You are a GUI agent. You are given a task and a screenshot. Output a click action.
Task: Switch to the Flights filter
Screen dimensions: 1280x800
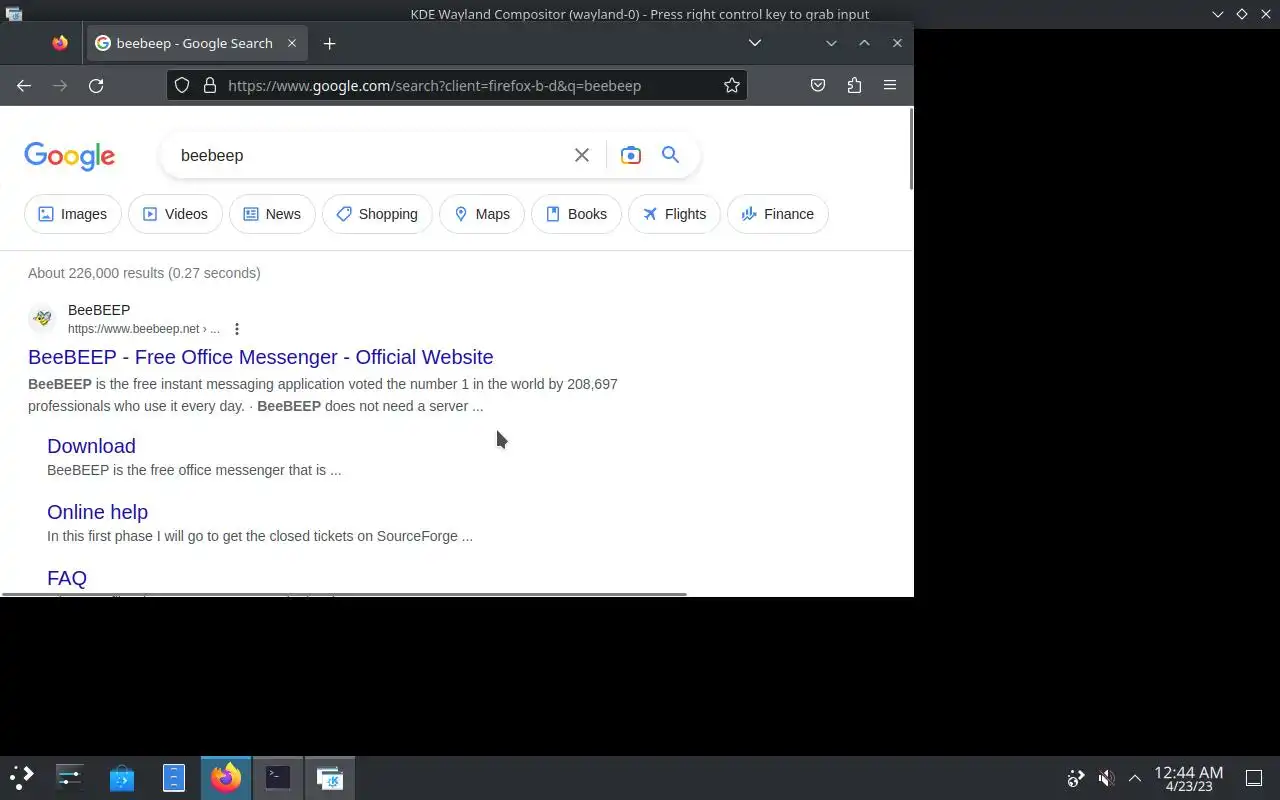(x=674, y=214)
